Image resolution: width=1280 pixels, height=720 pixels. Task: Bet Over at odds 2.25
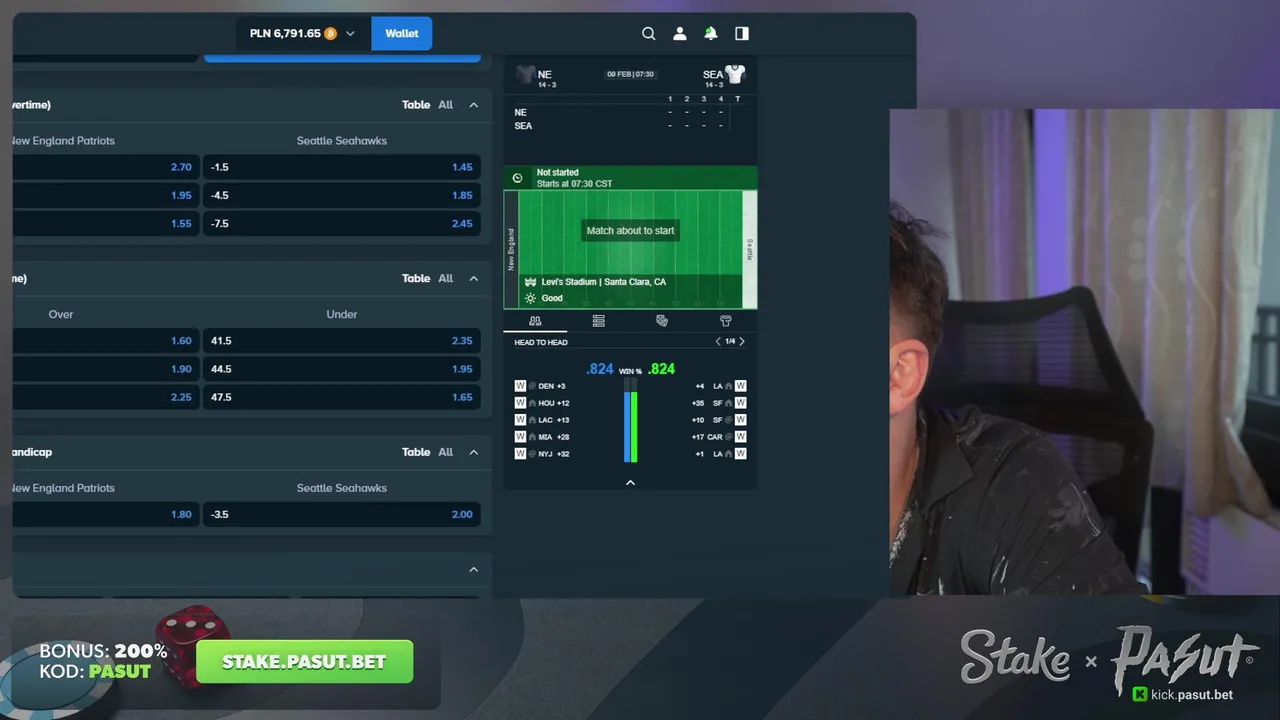[x=105, y=397]
